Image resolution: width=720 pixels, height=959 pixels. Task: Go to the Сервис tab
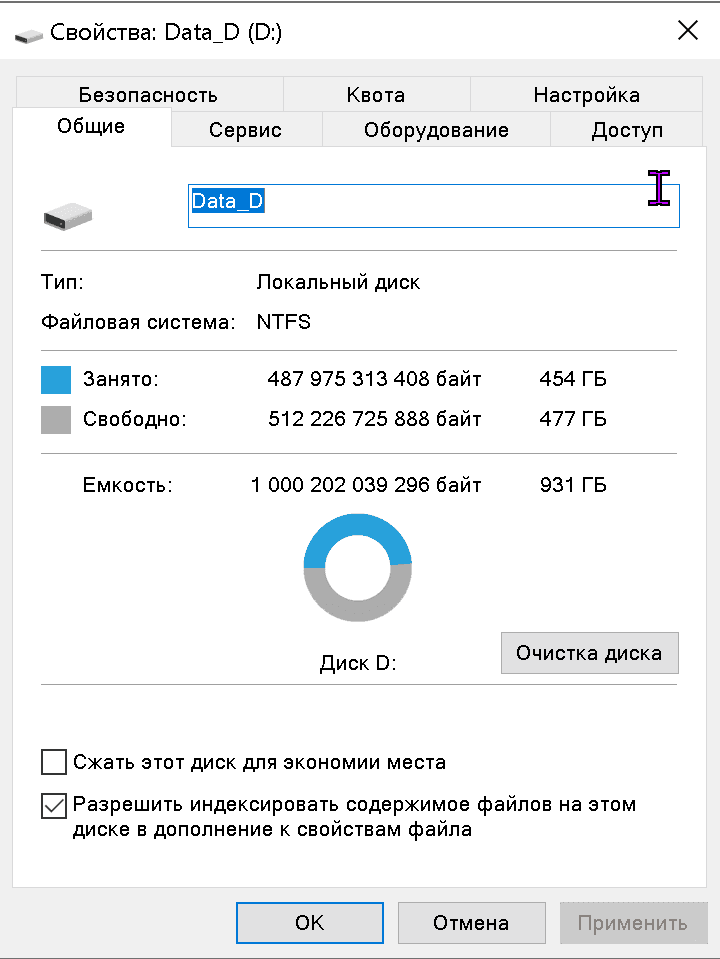tap(245, 130)
